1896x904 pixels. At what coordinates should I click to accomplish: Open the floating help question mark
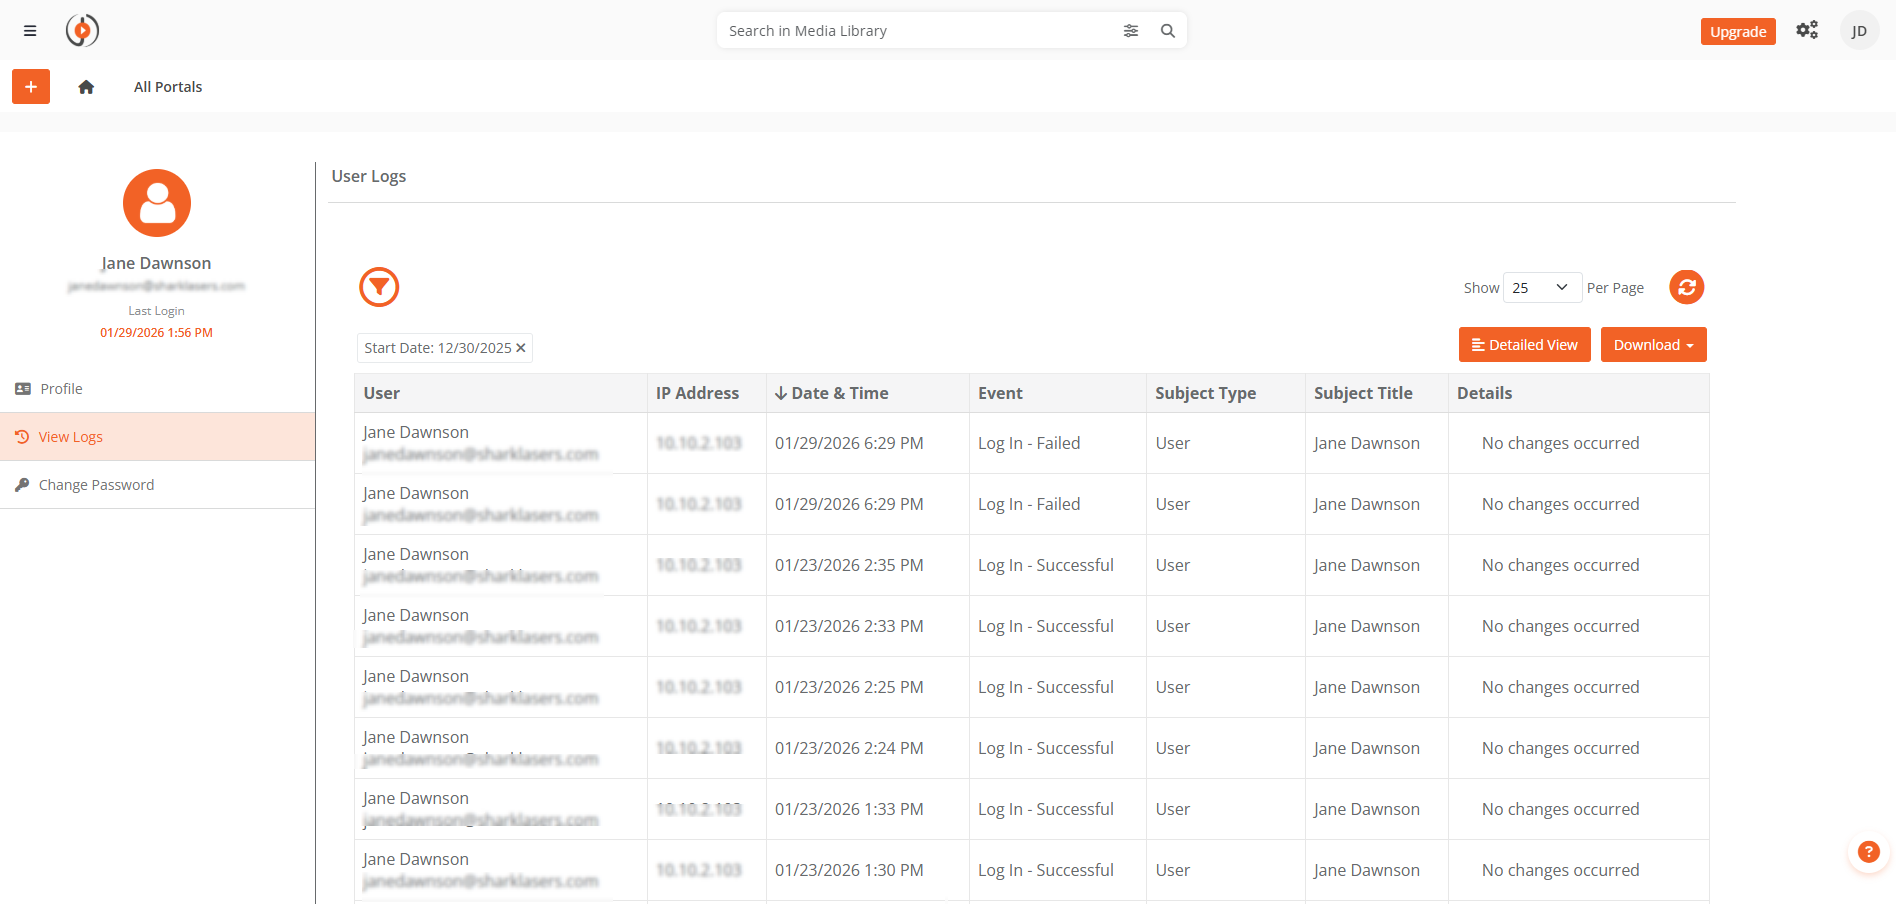click(1869, 852)
